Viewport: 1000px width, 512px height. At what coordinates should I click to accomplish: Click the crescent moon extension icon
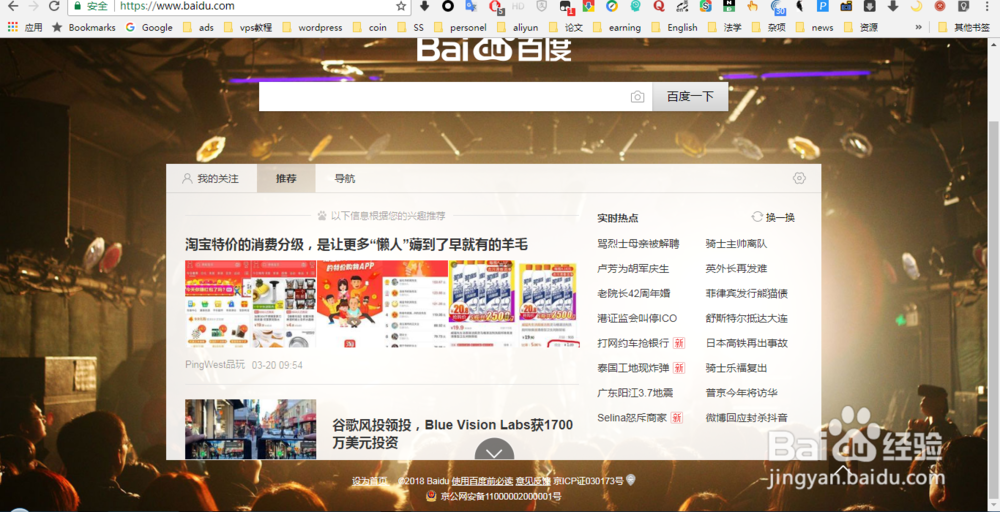coord(916,6)
